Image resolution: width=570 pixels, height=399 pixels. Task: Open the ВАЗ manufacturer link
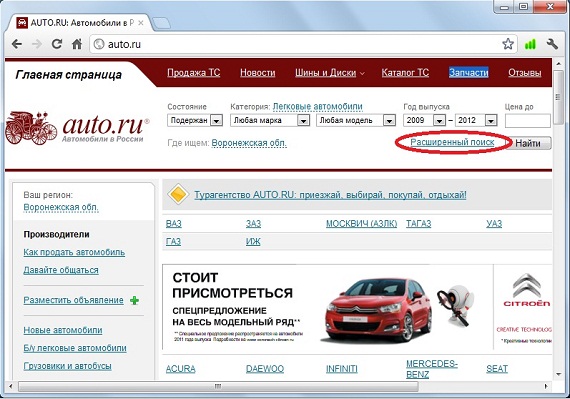pyautogui.click(x=173, y=223)
